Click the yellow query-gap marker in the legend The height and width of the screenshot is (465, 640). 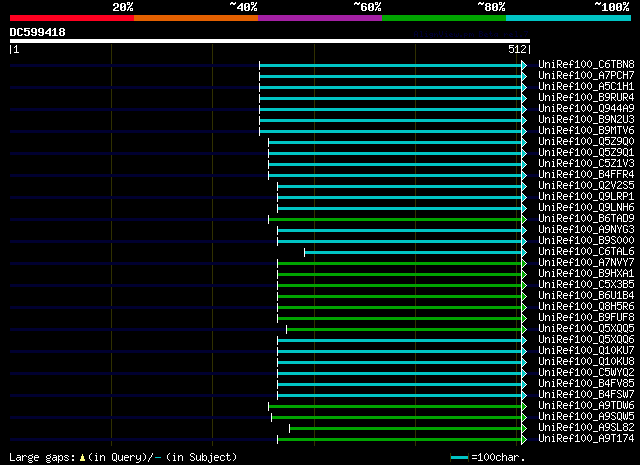tap(82, 458)
